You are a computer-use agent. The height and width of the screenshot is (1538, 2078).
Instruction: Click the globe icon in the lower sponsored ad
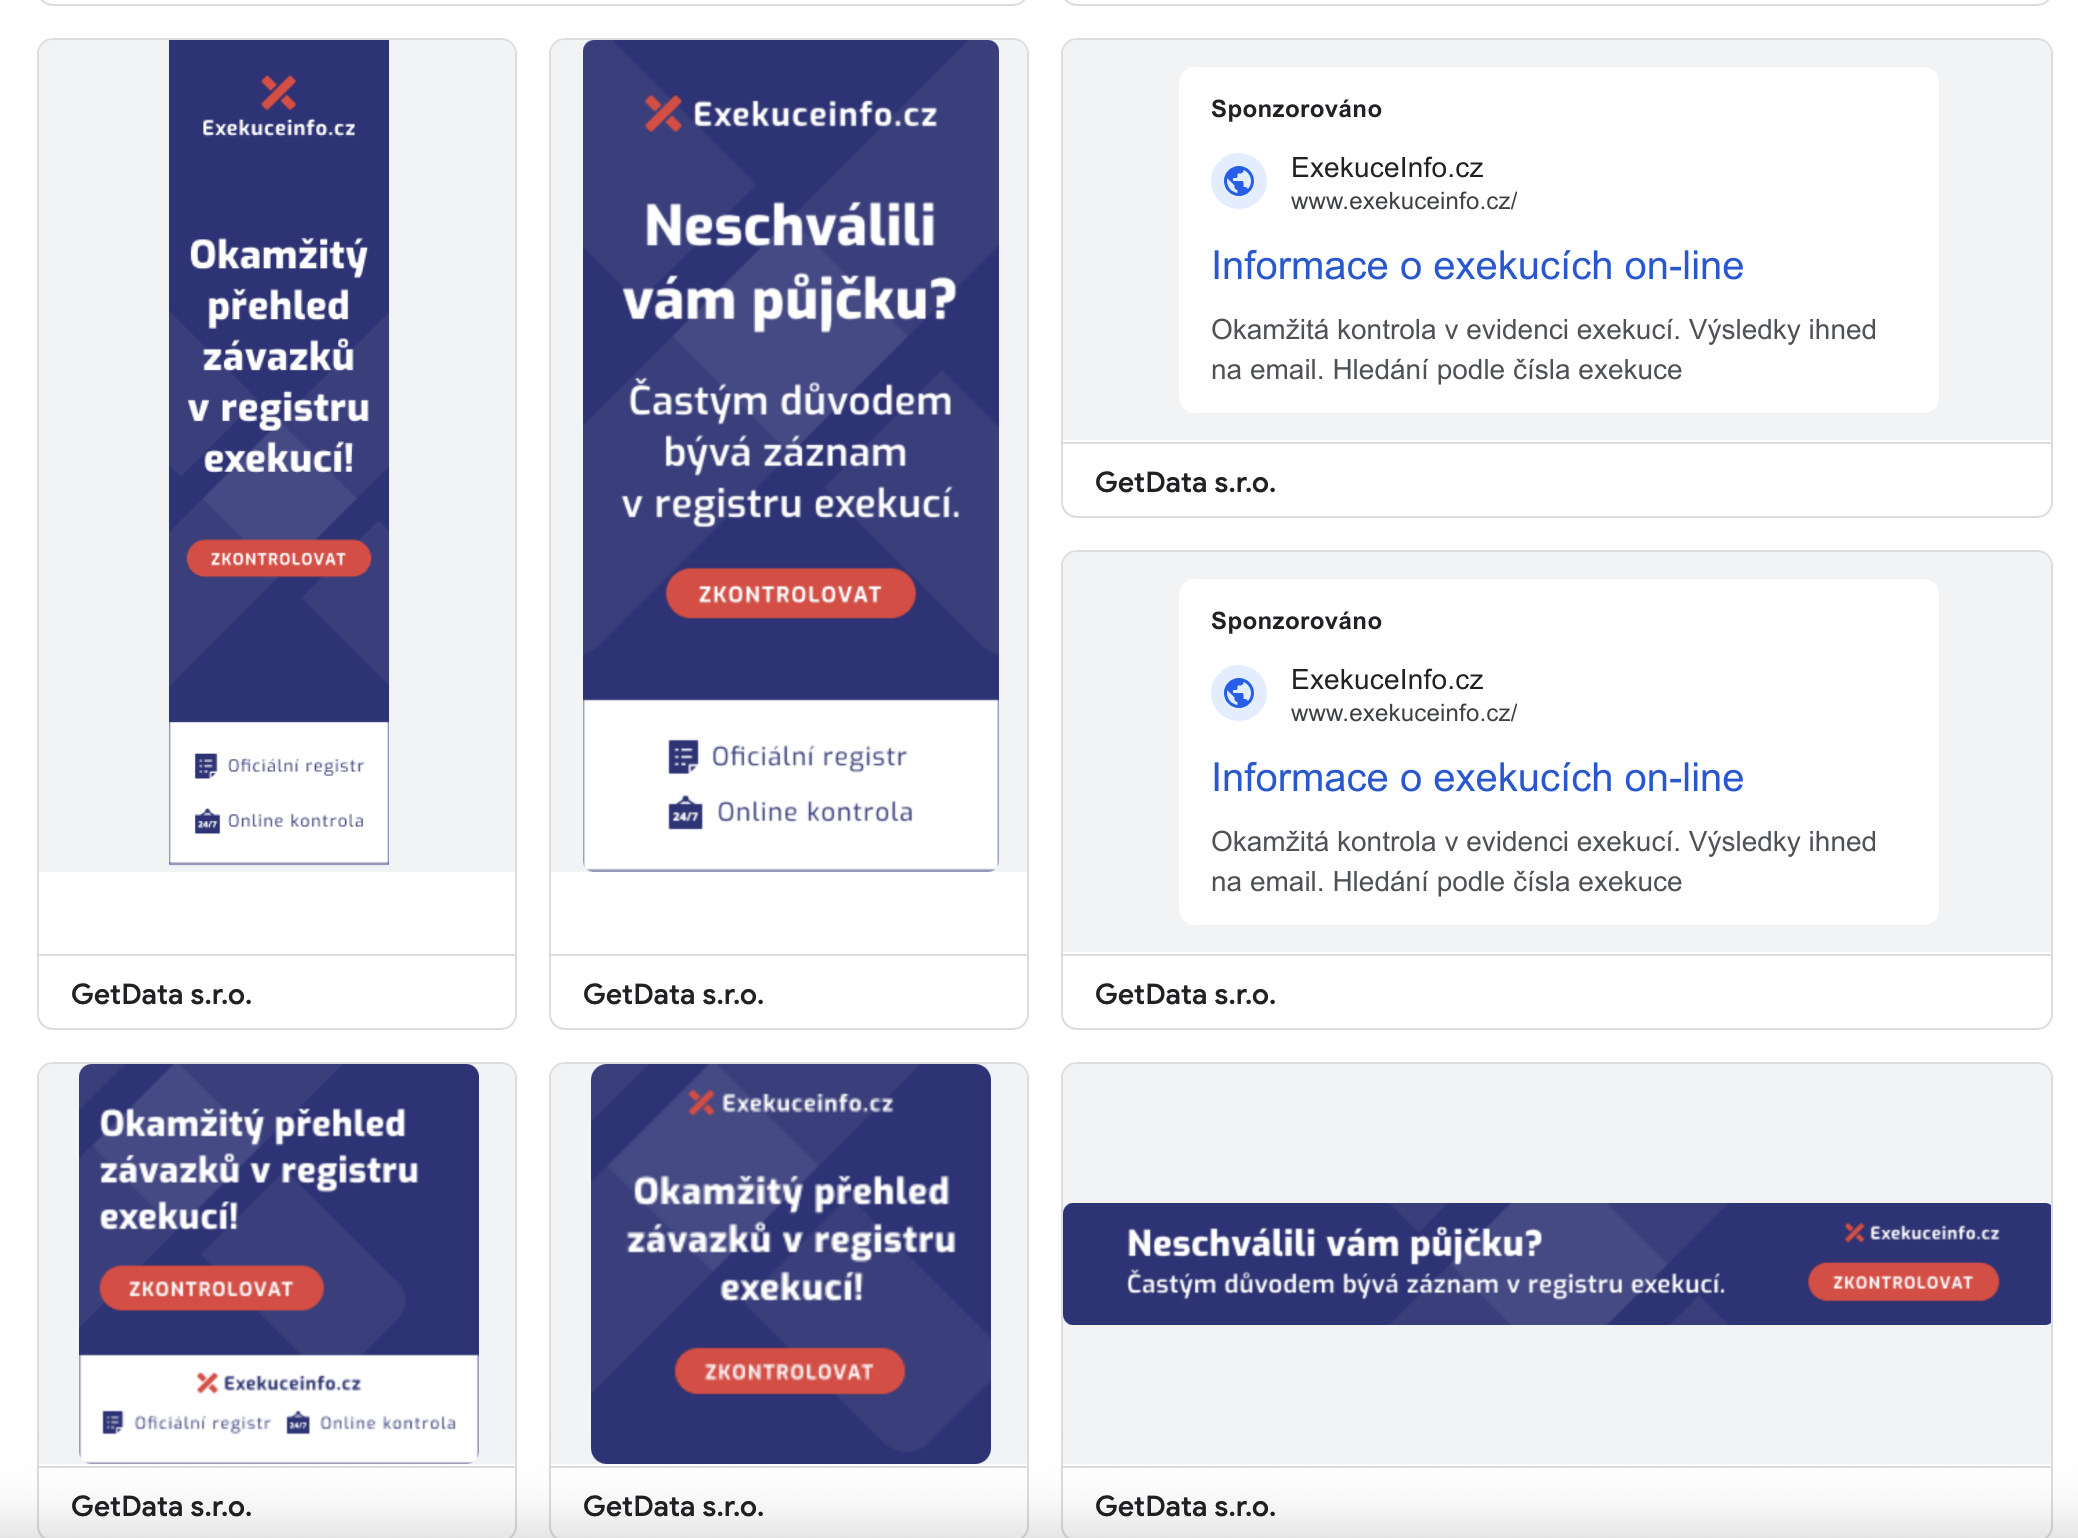click(1239, 693)
